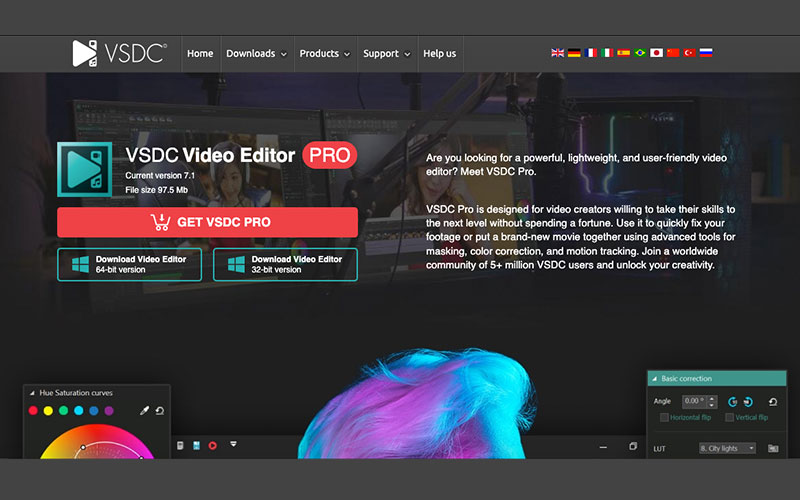
Task: Increase the Angle value with up stepper
Action: tap(712, 398)
